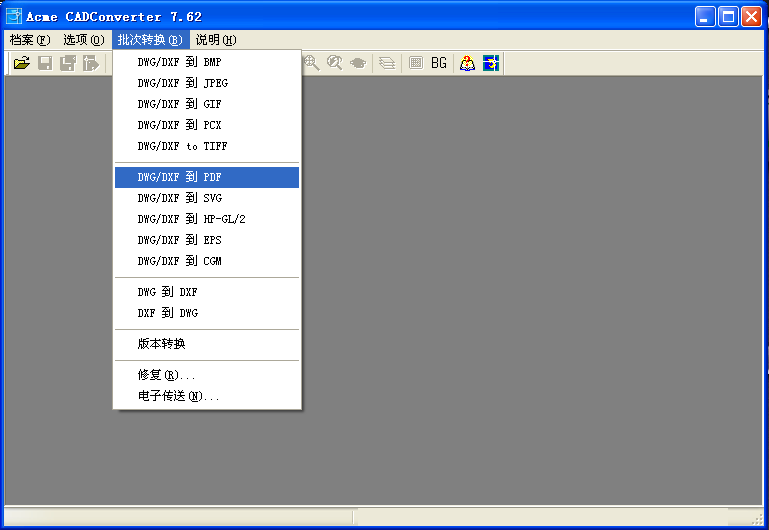769x530 pixels.
Task: Choose DWG/DXF 到 BMP
Action: click(207, 62)
